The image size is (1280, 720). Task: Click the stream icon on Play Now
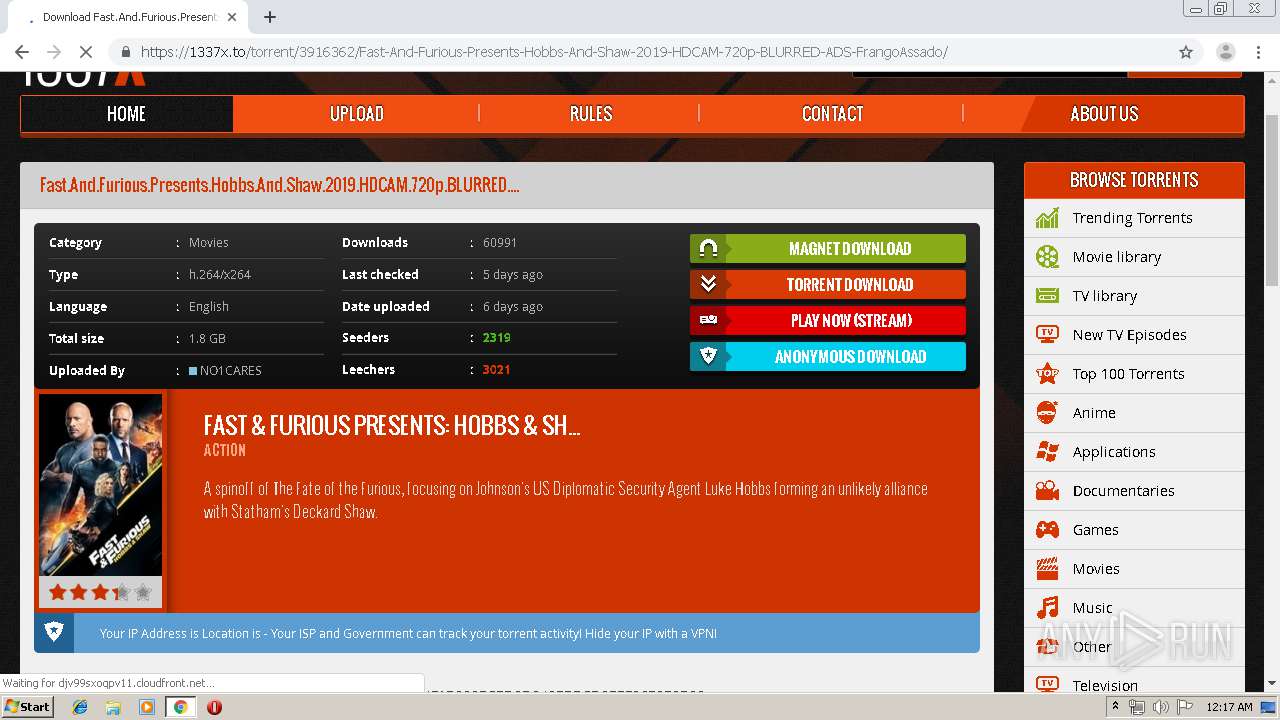click(708, 320)
